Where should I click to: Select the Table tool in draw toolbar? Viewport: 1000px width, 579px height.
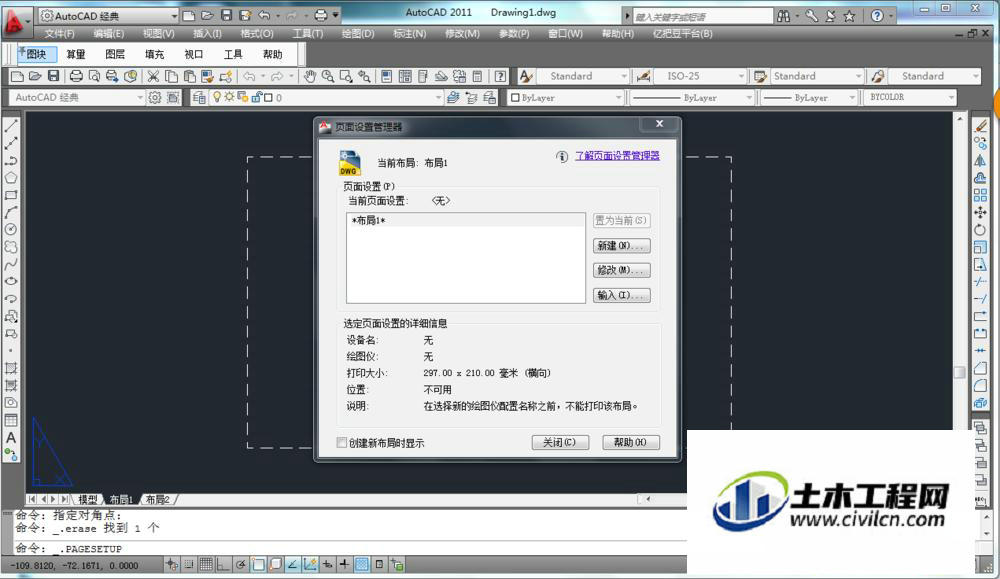point(11,420)
